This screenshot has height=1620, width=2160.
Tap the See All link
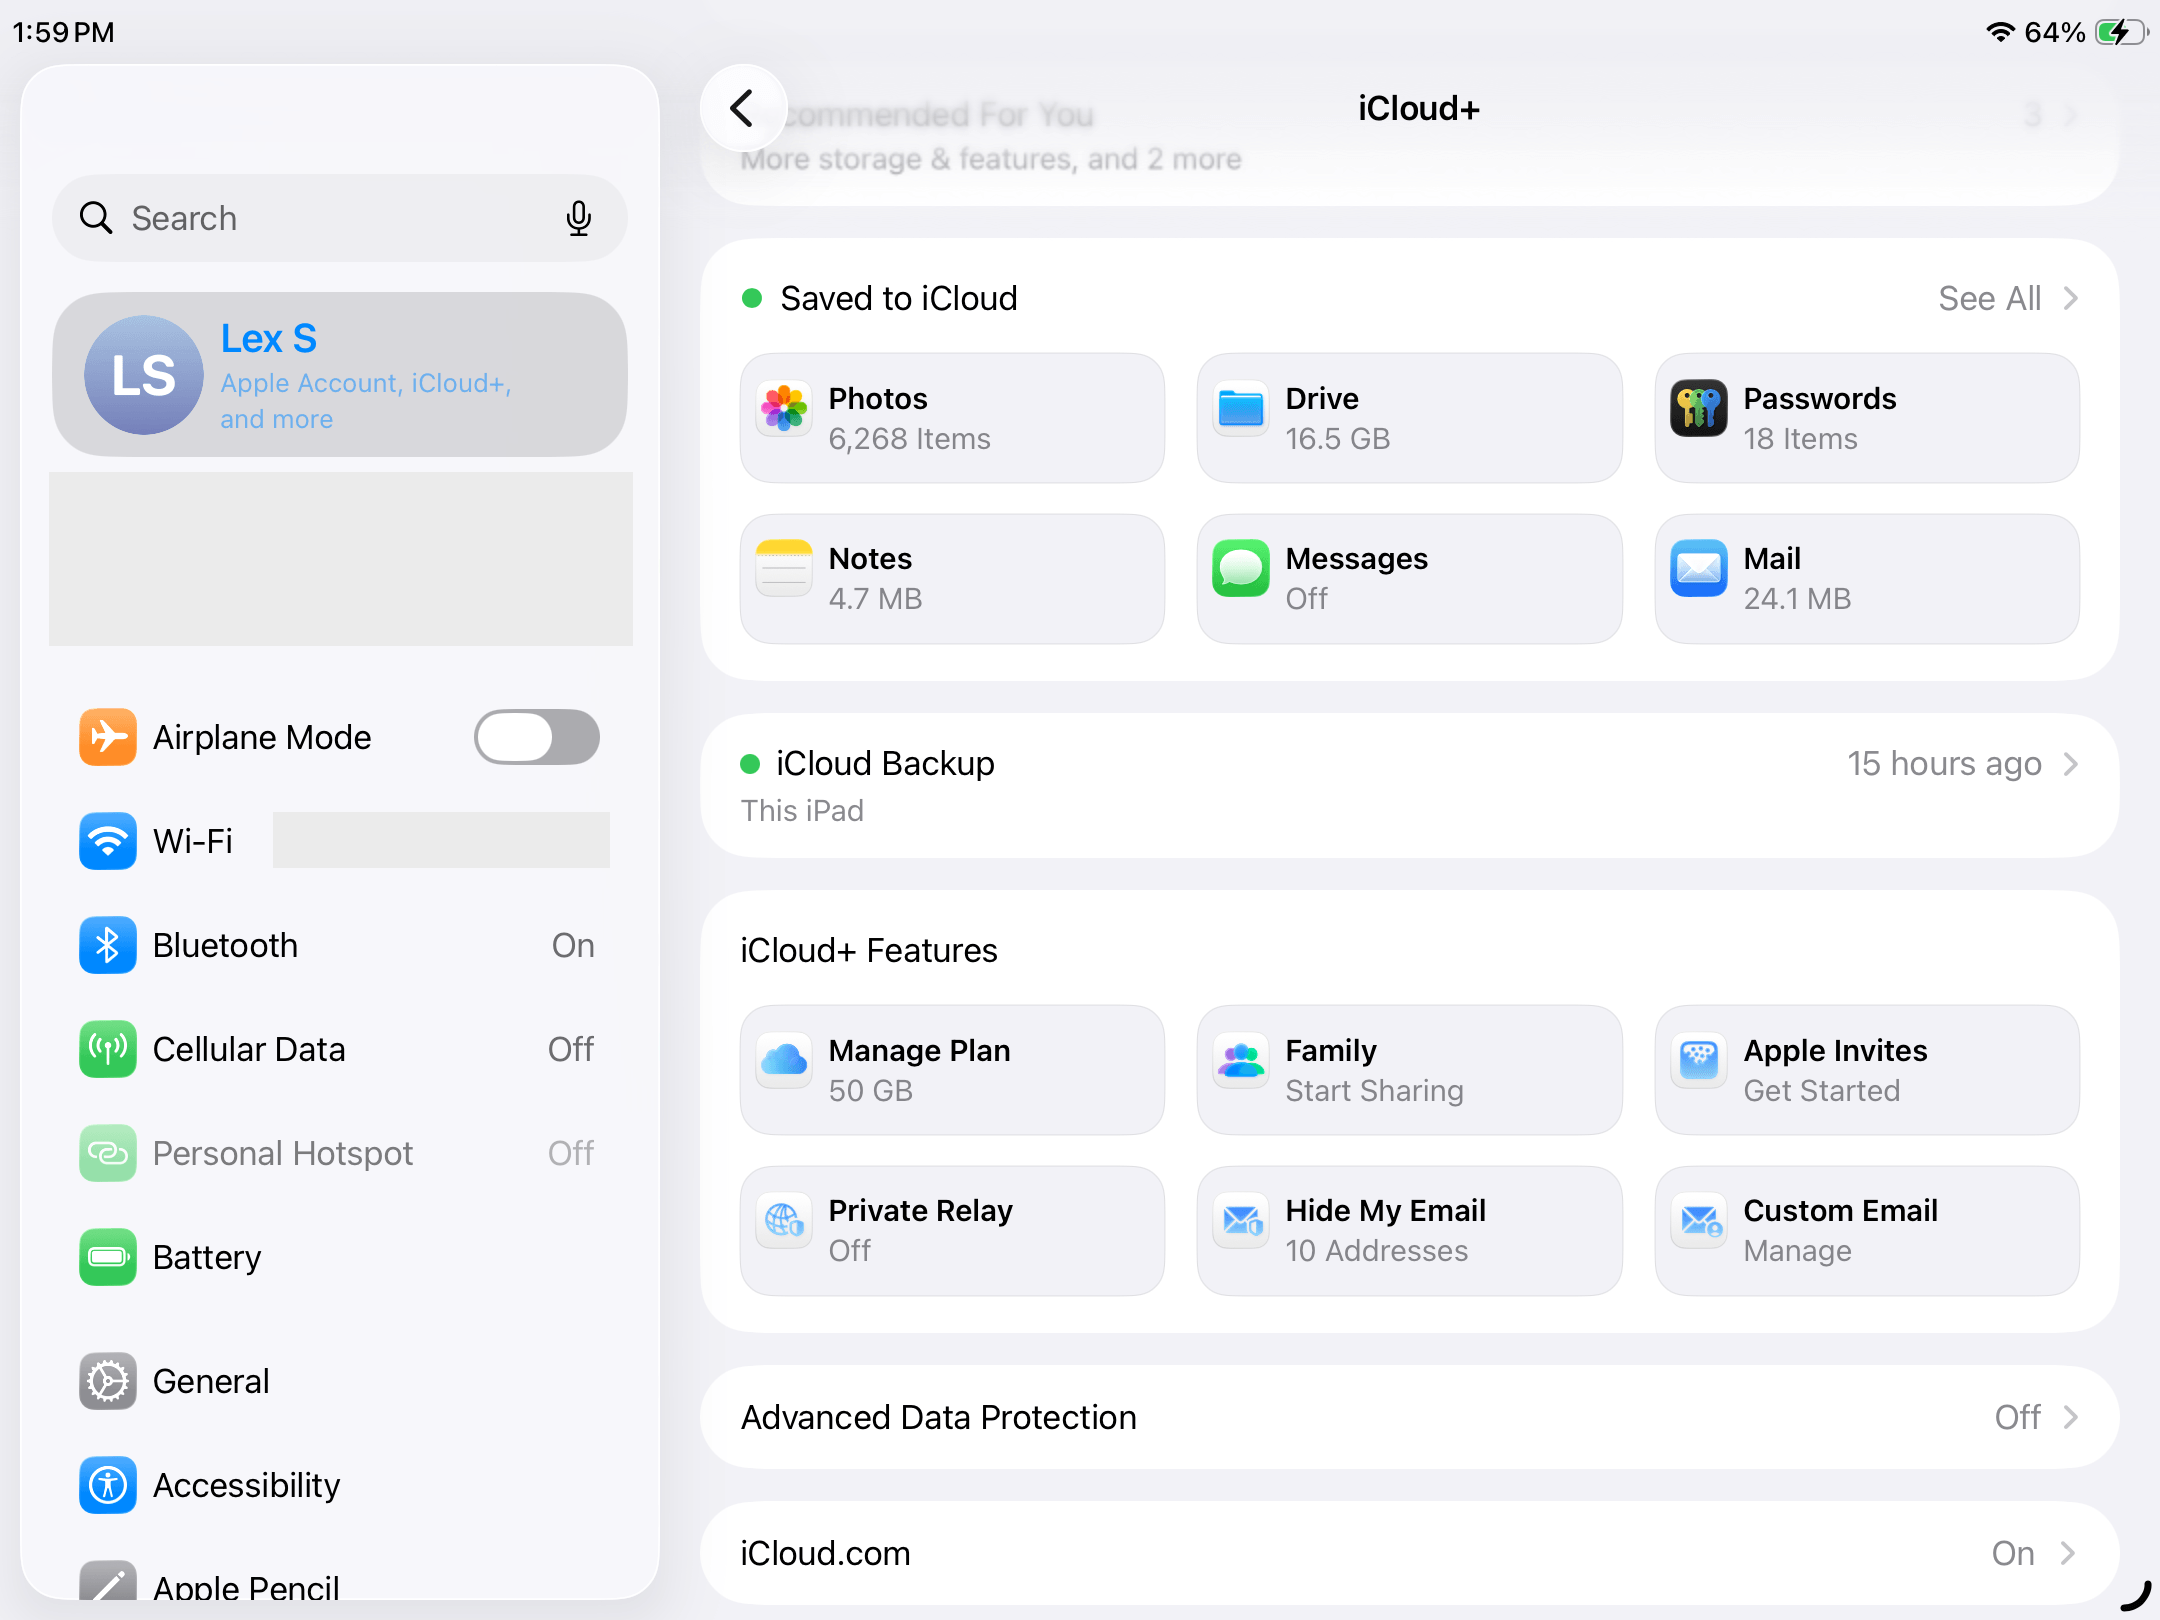tap(1990, 298)
